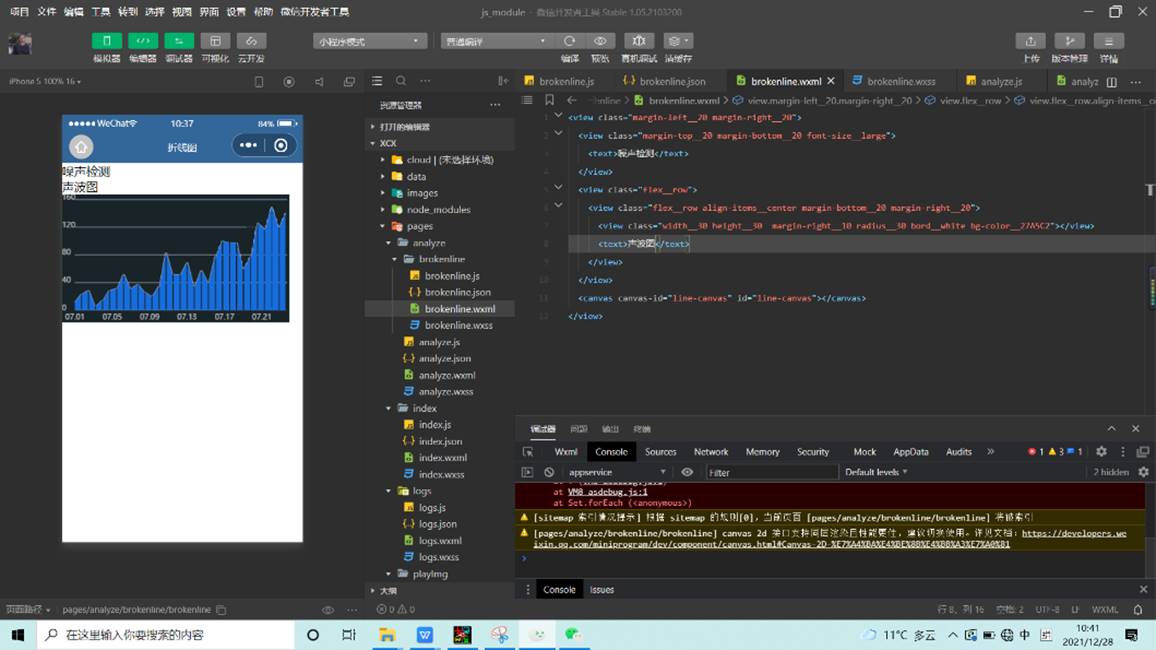
Task: Open the 清缓存 clear cache menu
Action: [x=678, y=41]
